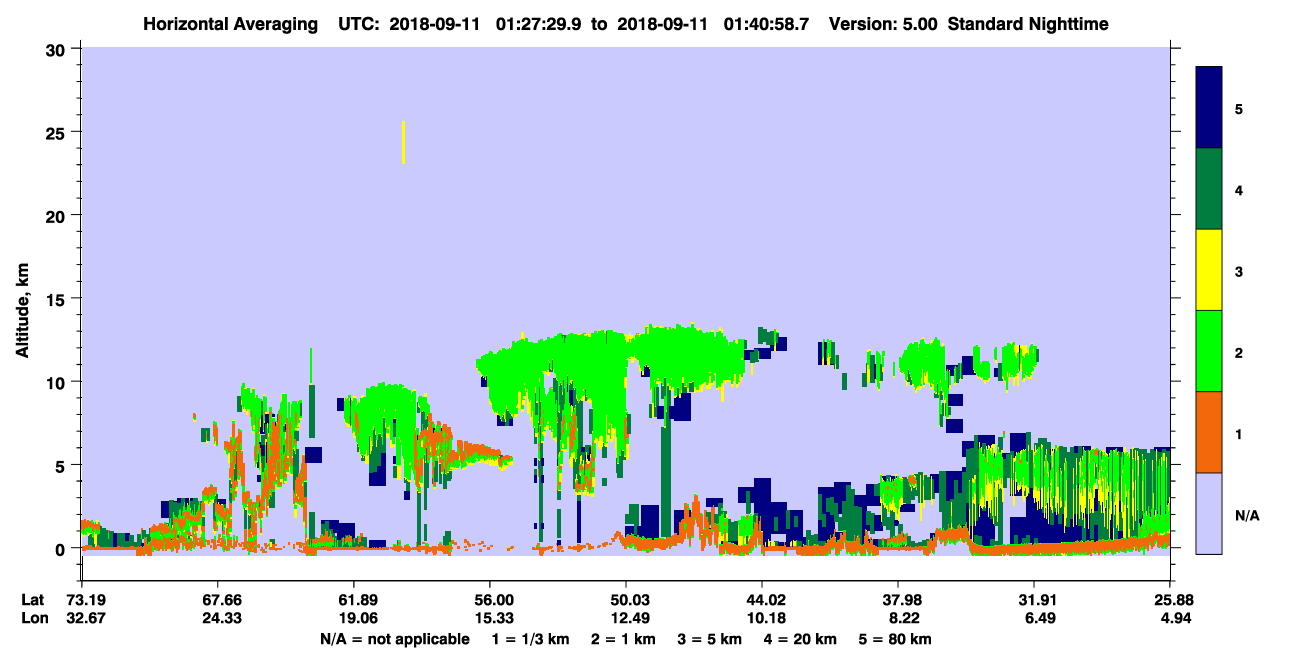Click the lavender N/A color swatch
1300x667 pixels.
pos(1209,513)
